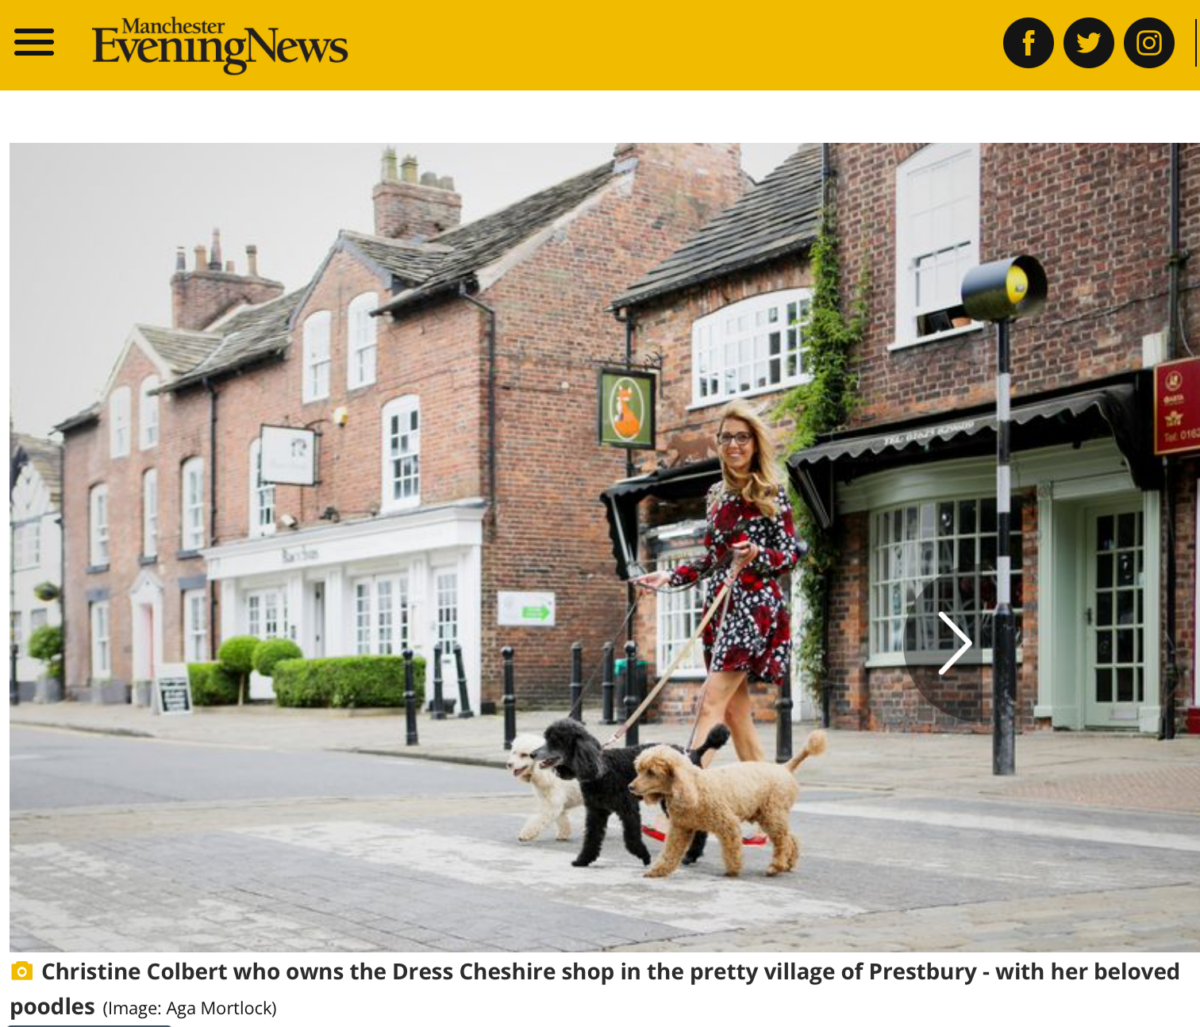This screenshot has height=1027, width=1200.
Task: Click the red plaque at photo's right edge
Action: (1177, 405)
